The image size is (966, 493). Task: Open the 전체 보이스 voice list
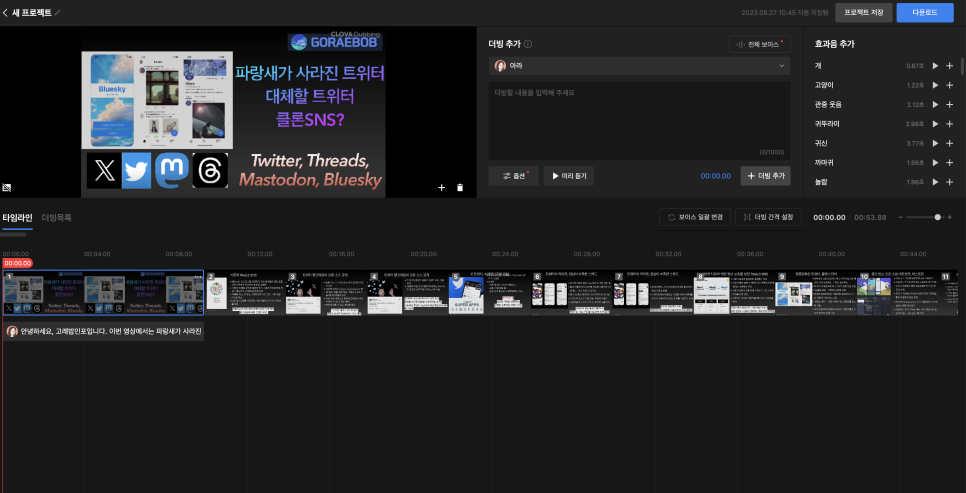click(759, 44)
